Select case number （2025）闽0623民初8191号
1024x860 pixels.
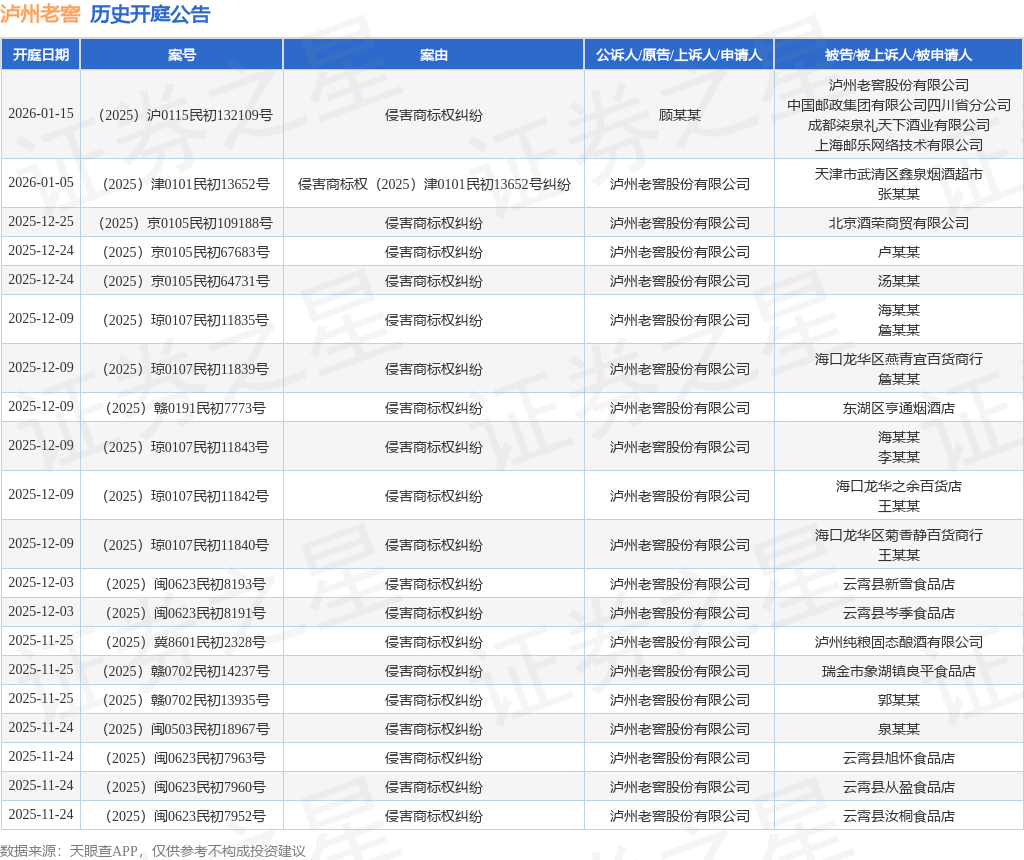(x=182, y=613)
